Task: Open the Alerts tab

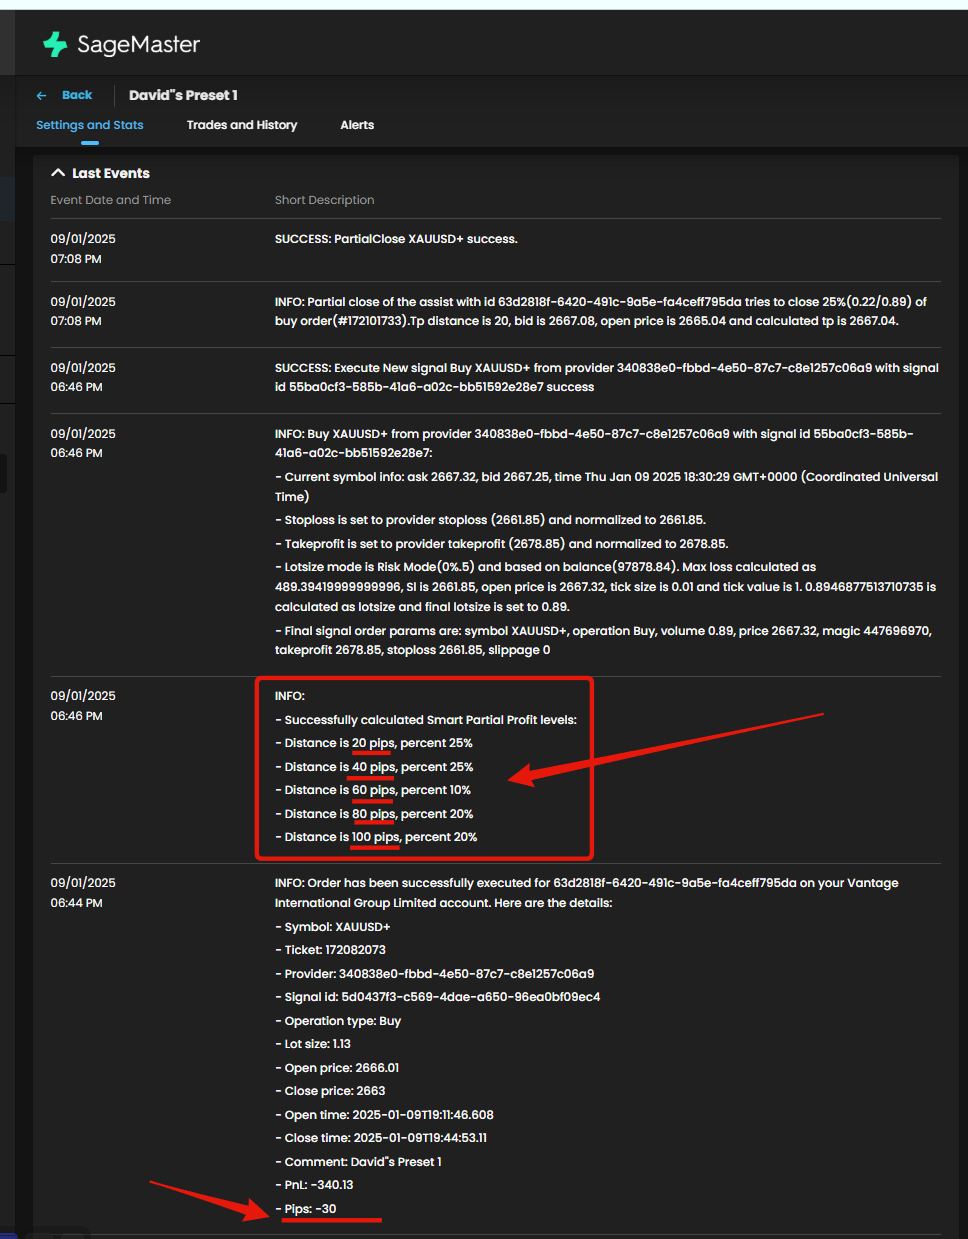Action: [357, 125]
